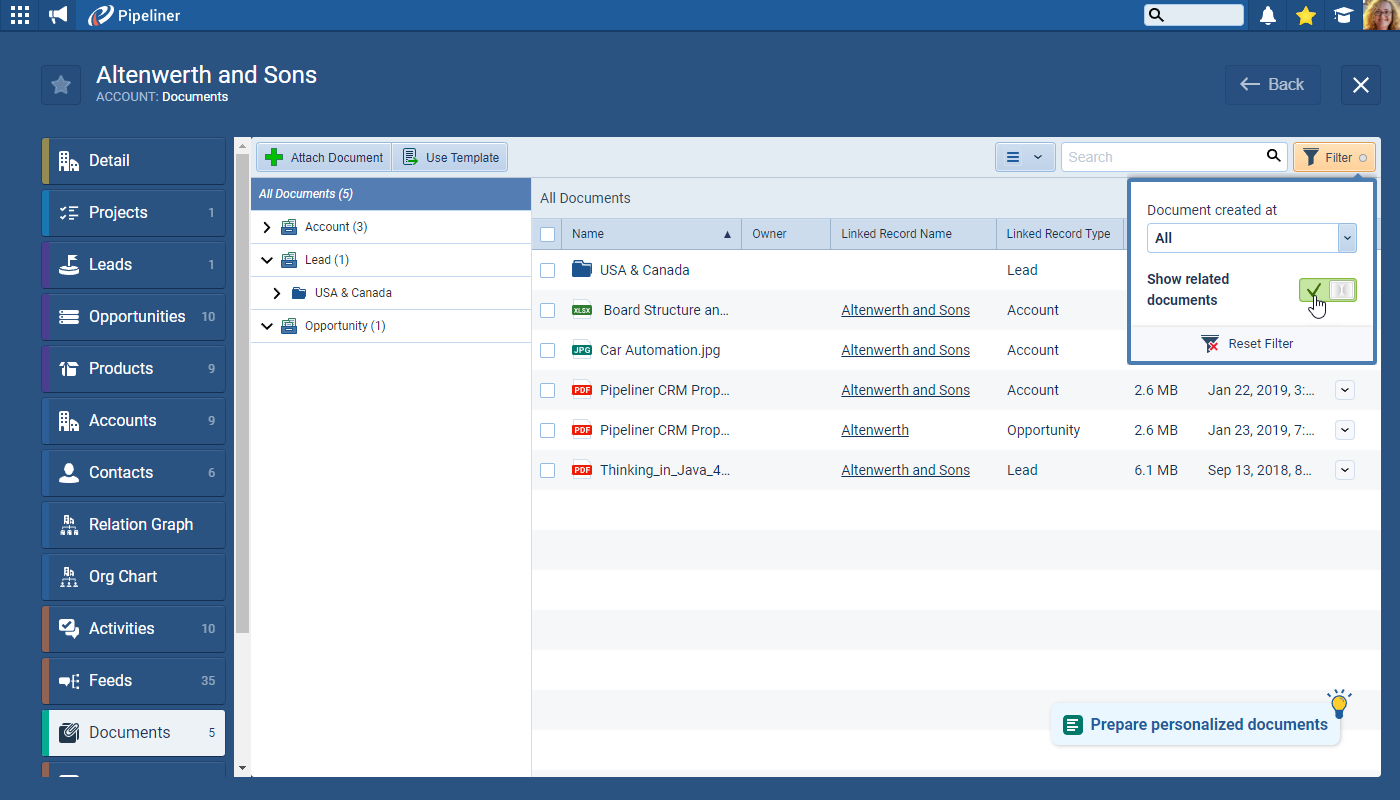Click the announcements megaphone icon
The width and height of the screenshot is (1400, 800).
tap(58, 15)
